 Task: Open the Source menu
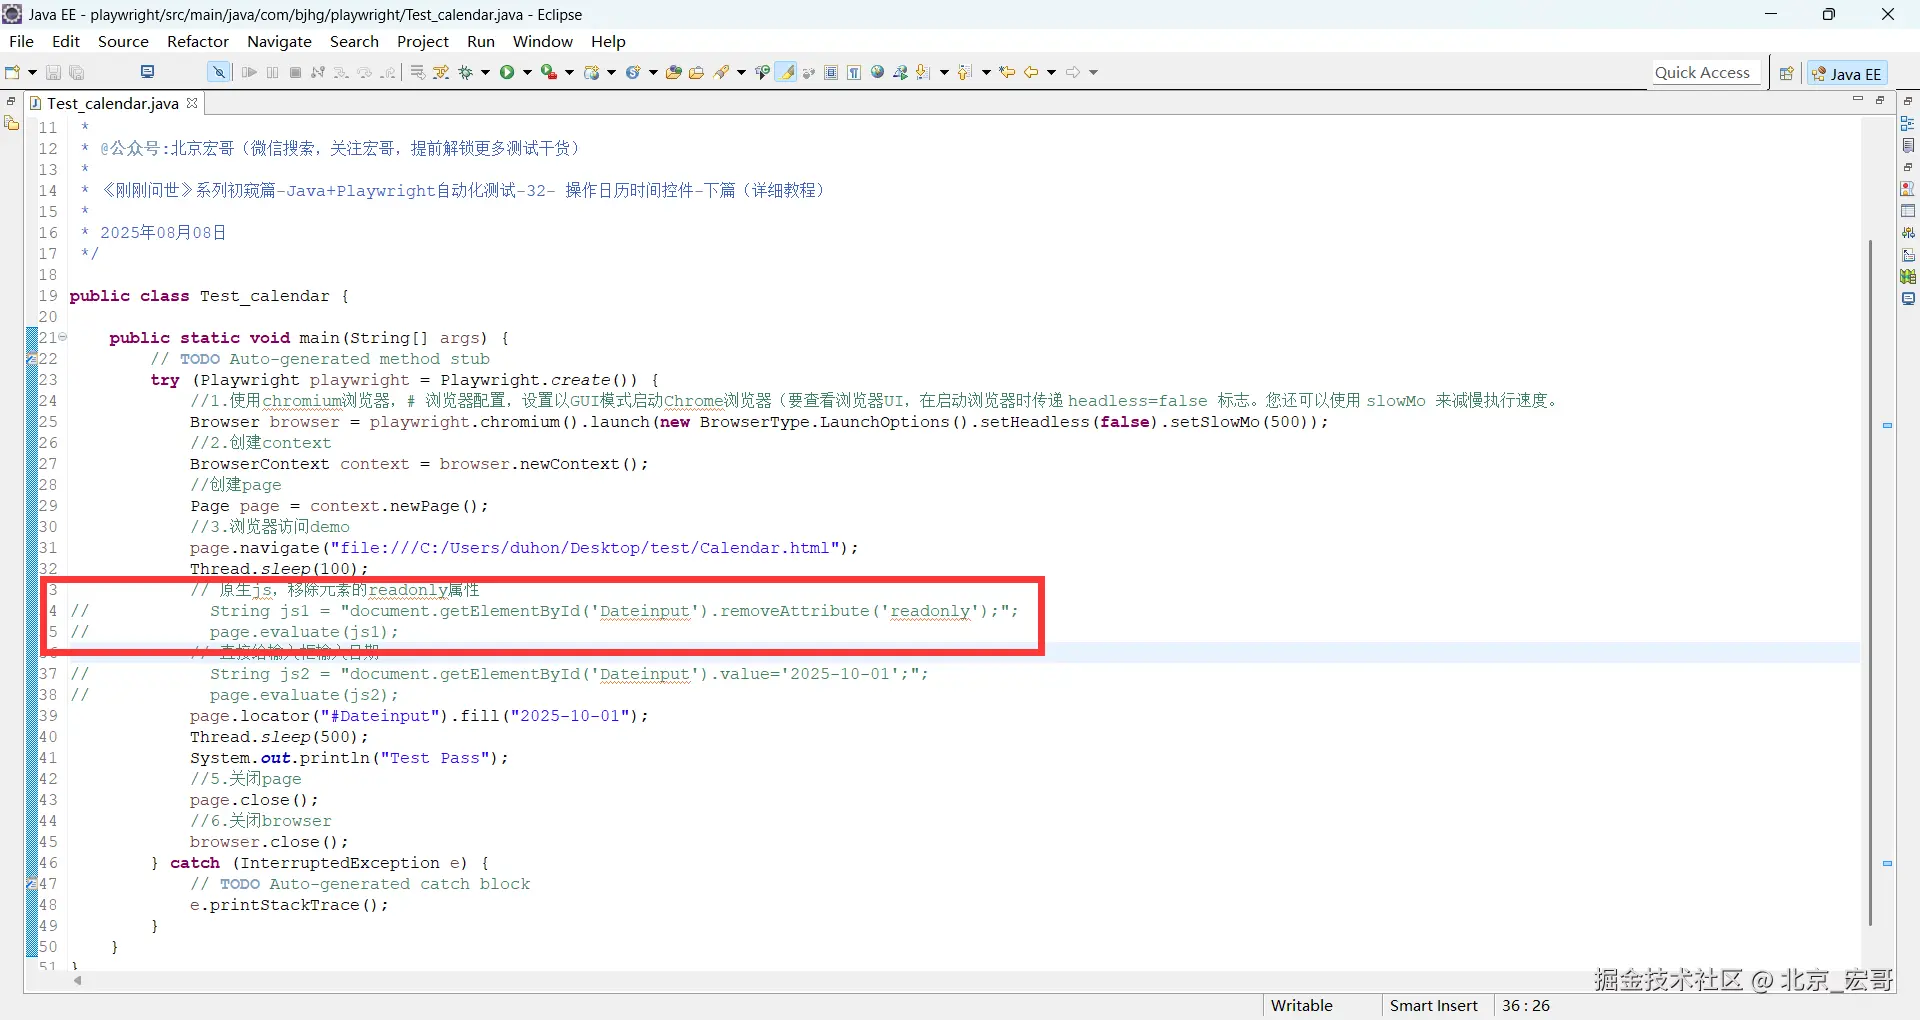(x=123, y=41)
